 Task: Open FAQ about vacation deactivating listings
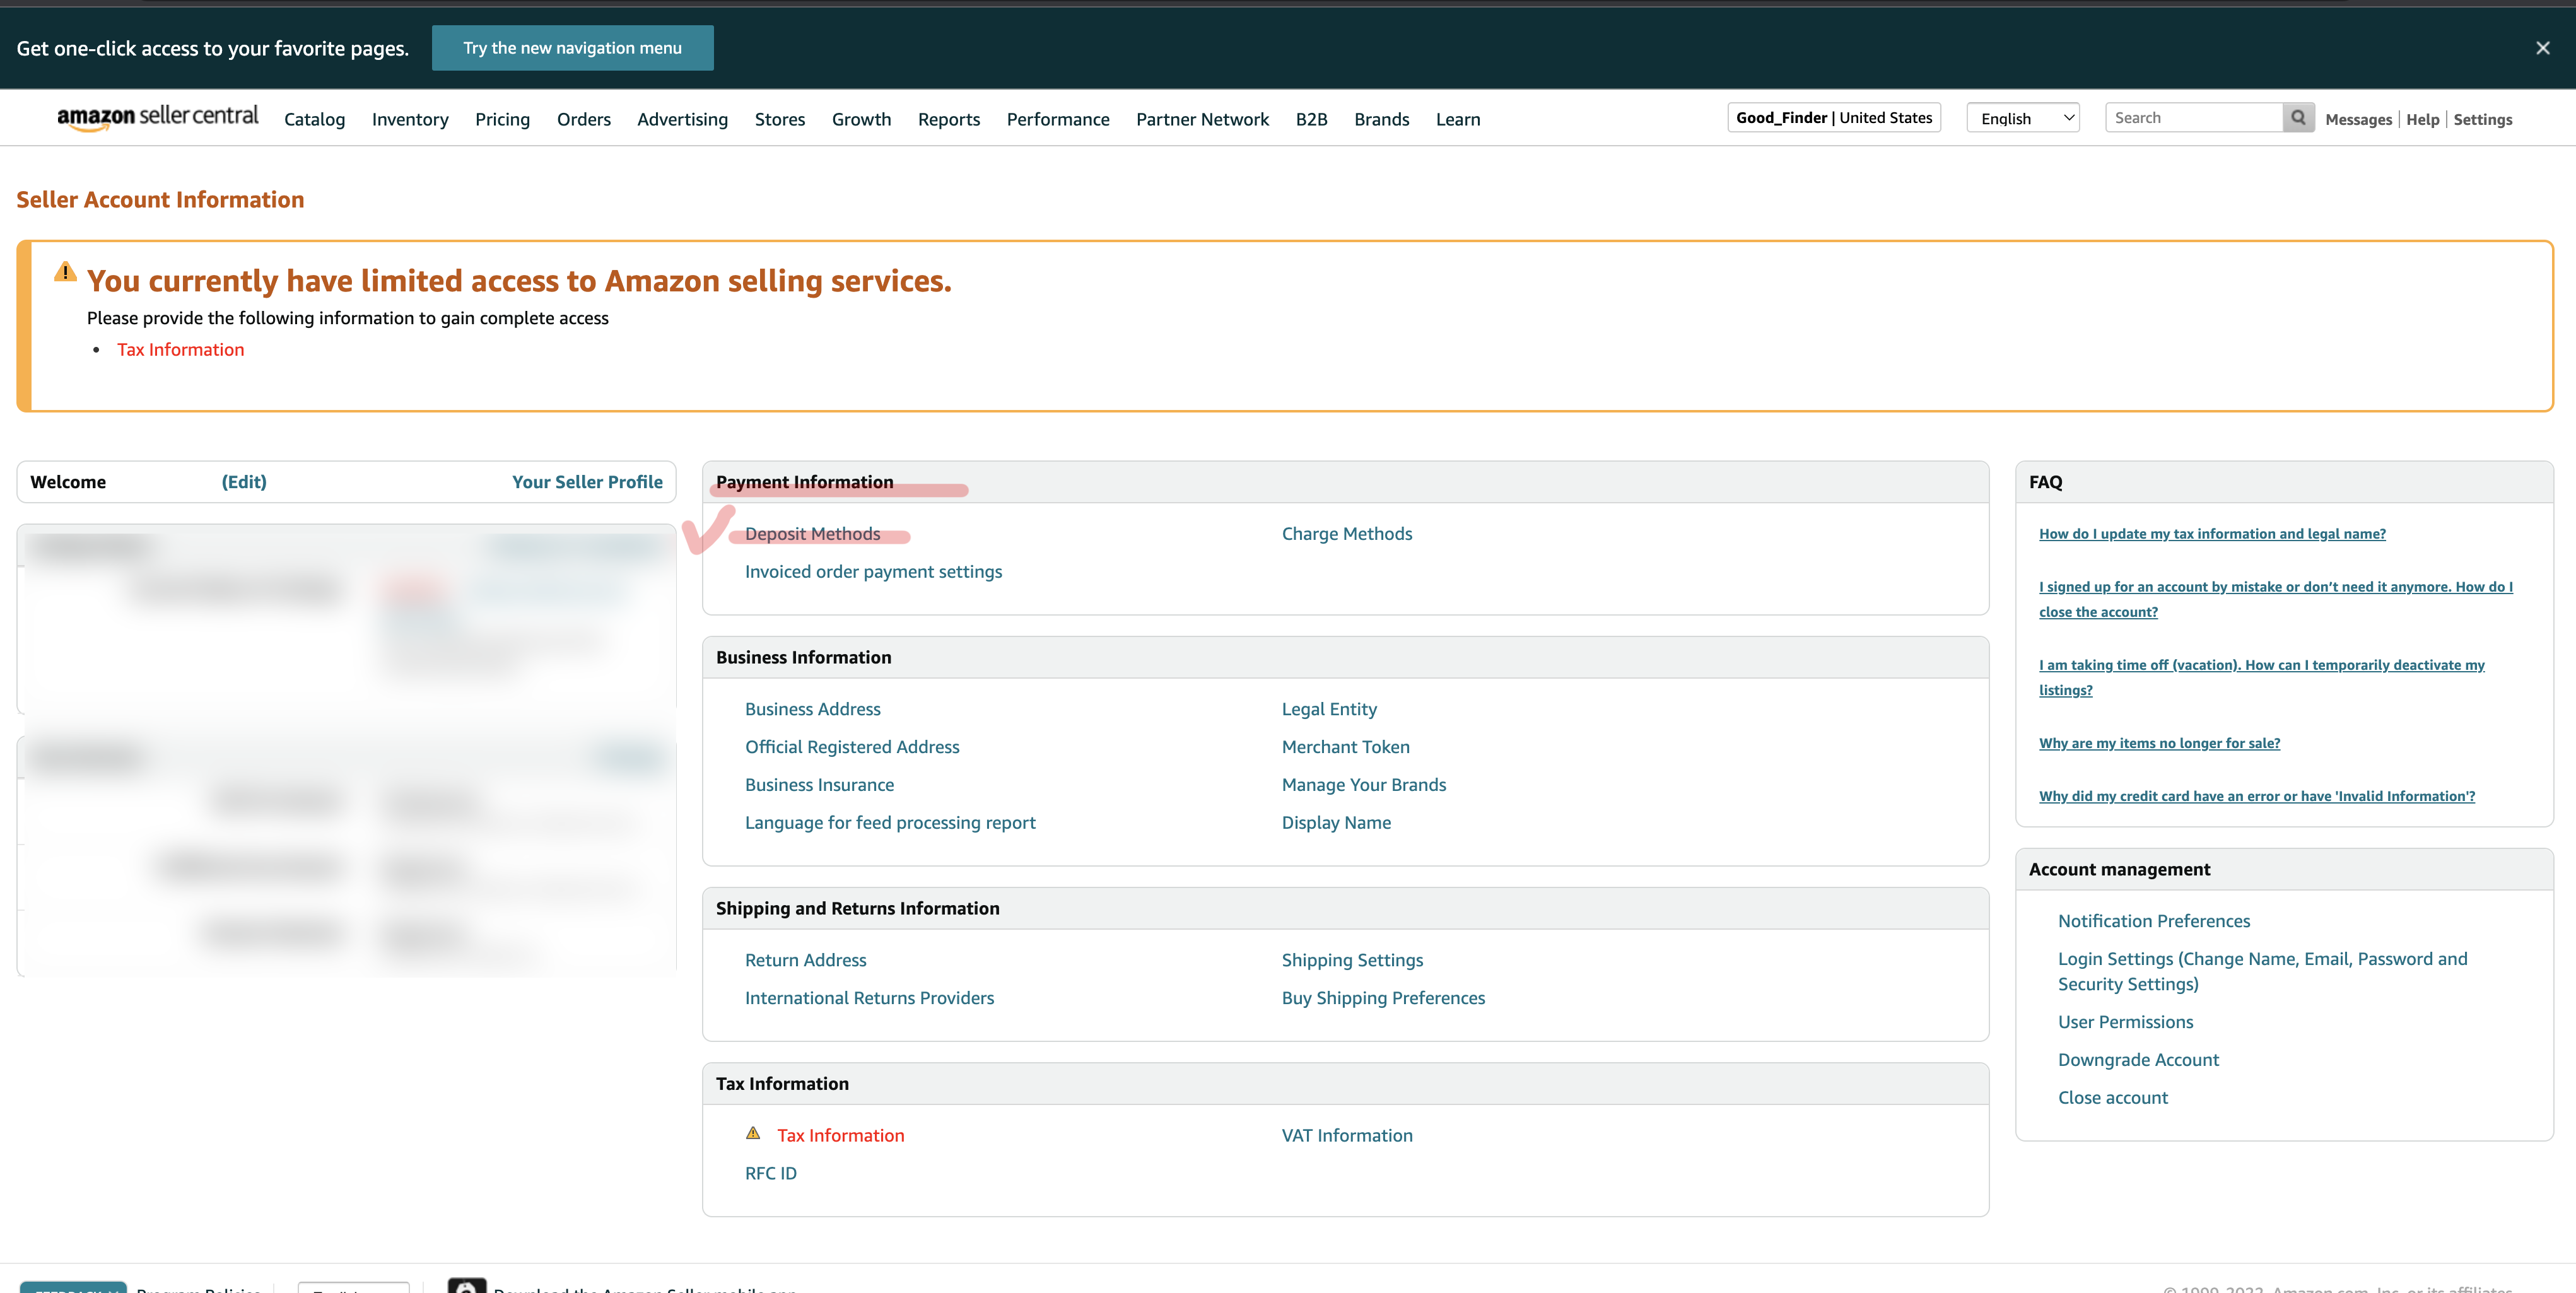[2261, 677]
